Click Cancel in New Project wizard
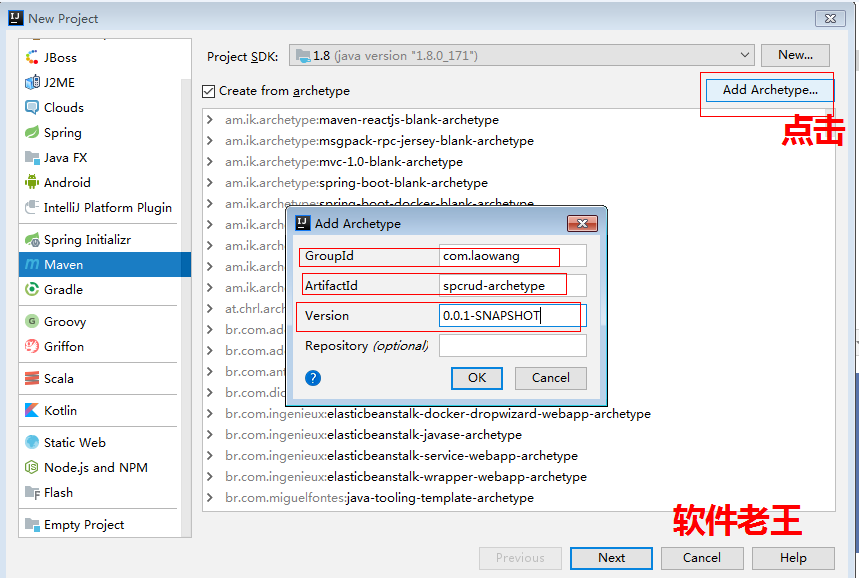 pyautogui.click(x=702, y=558)
